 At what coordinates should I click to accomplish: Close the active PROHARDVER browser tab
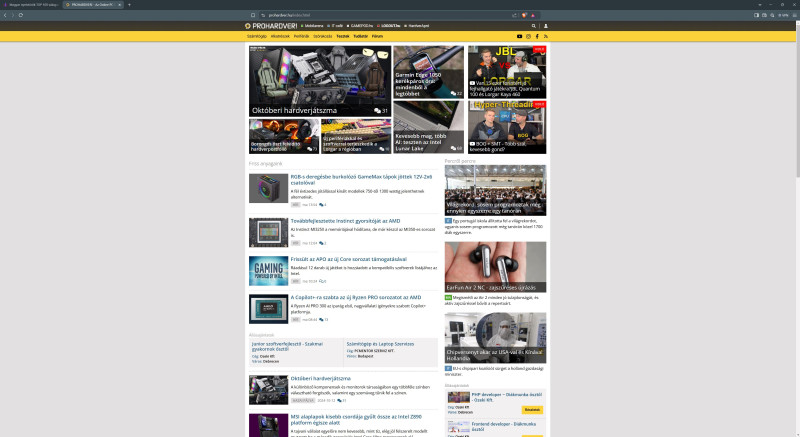pos(119,5)
